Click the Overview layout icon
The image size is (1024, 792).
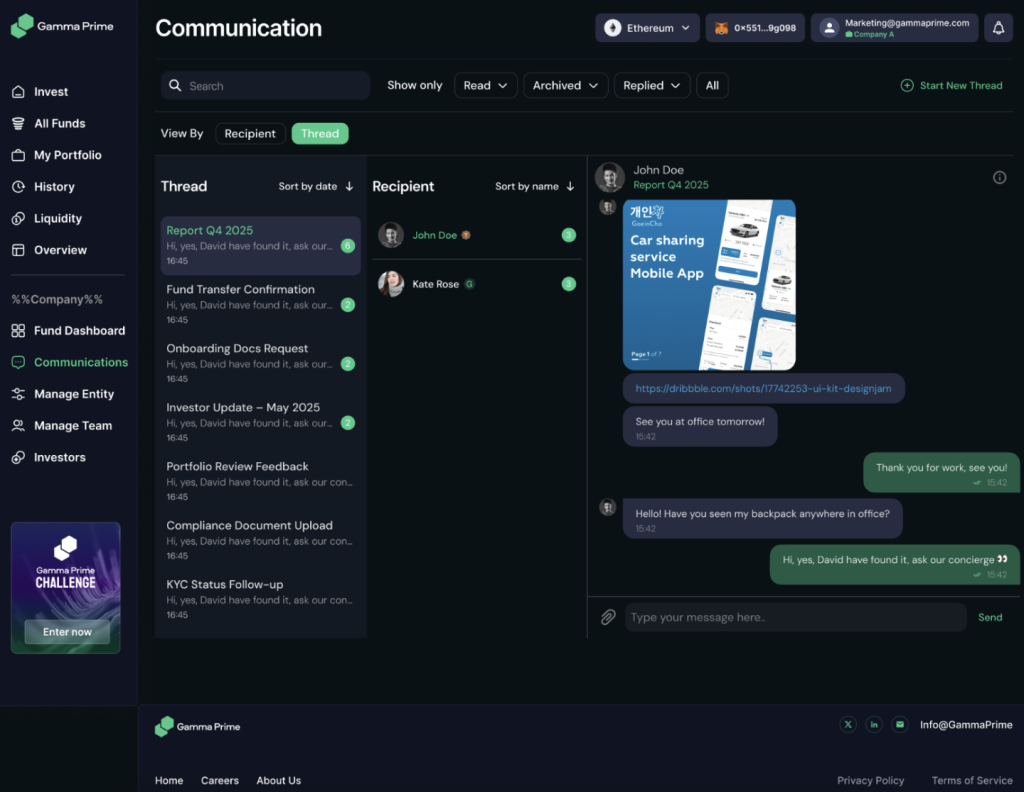pos(18,250)
